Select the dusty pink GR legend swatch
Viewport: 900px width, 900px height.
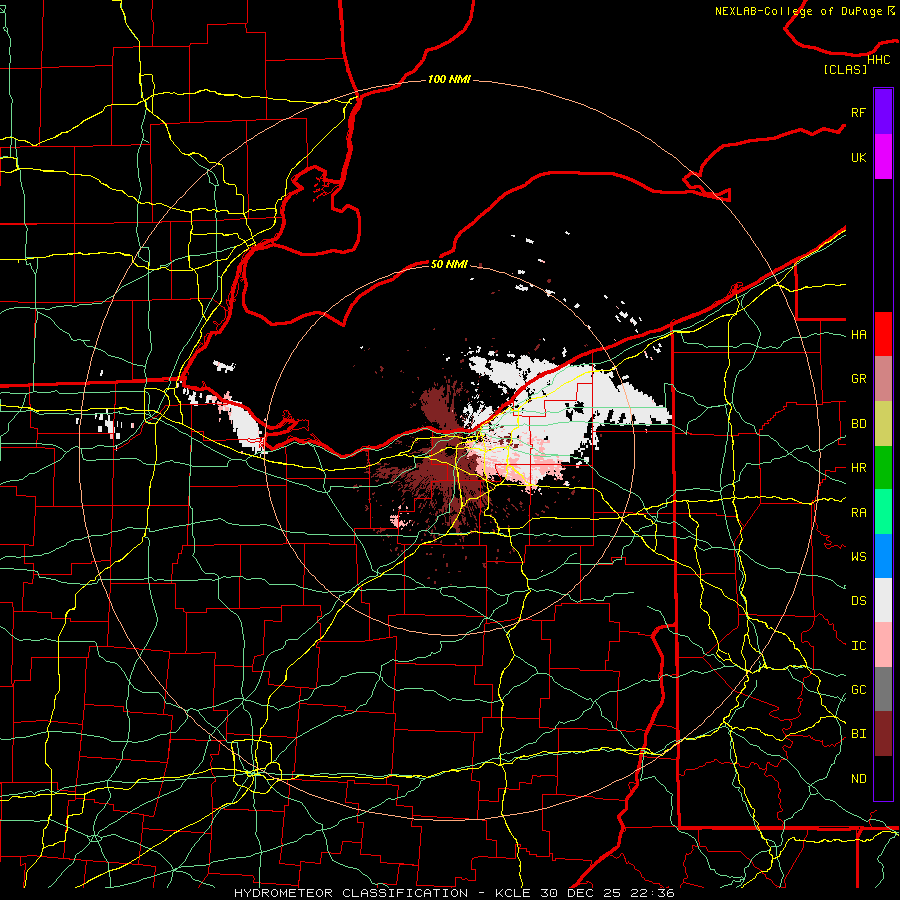tap(883, 379)
